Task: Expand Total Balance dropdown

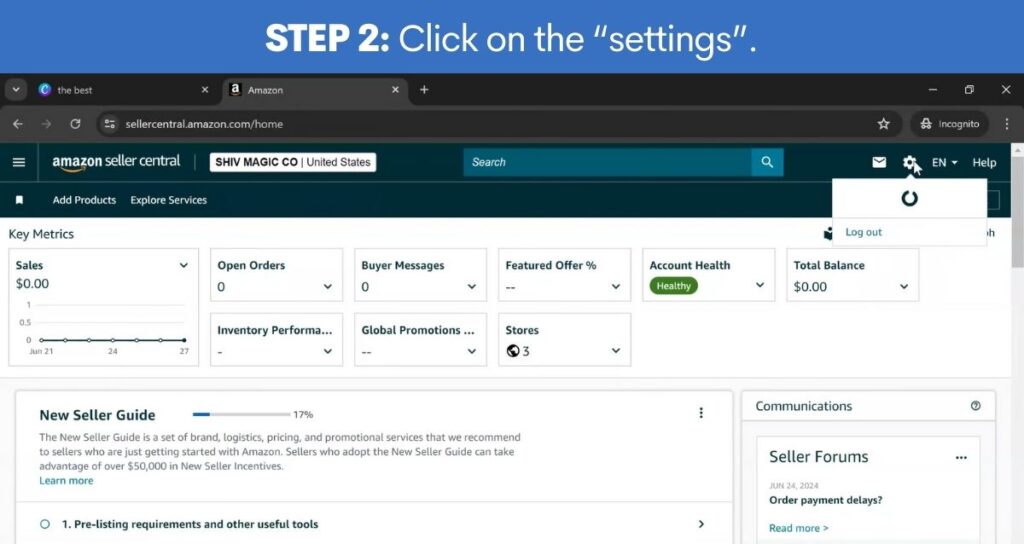Action: [904, 286]
